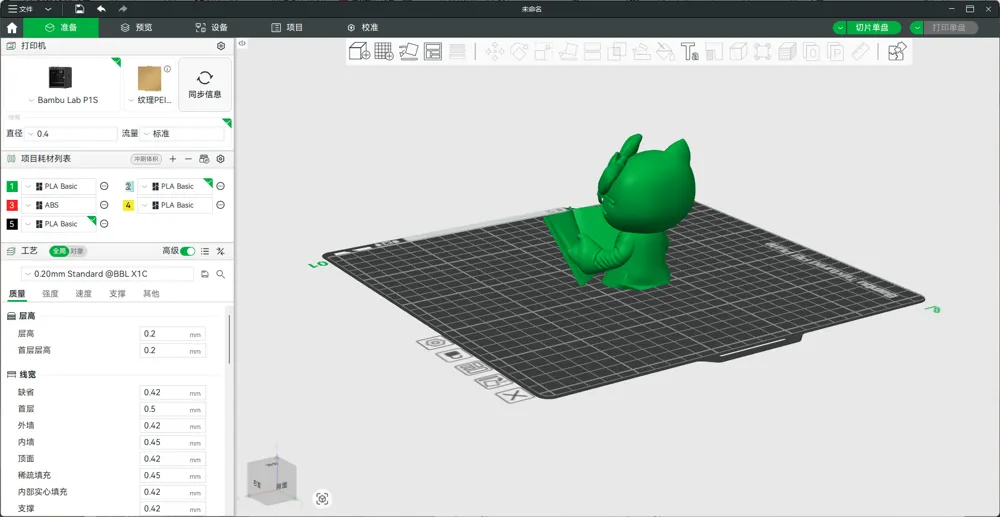1000x517 pixels.
Task: Collapse the left sidebar panel
Action: coord(242,43)
